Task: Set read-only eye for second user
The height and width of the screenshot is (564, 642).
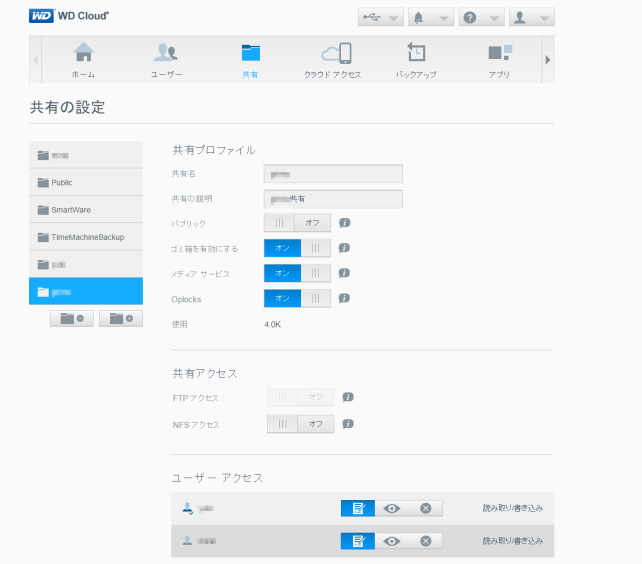Action: pyautogui.click(x=392, y=541)
